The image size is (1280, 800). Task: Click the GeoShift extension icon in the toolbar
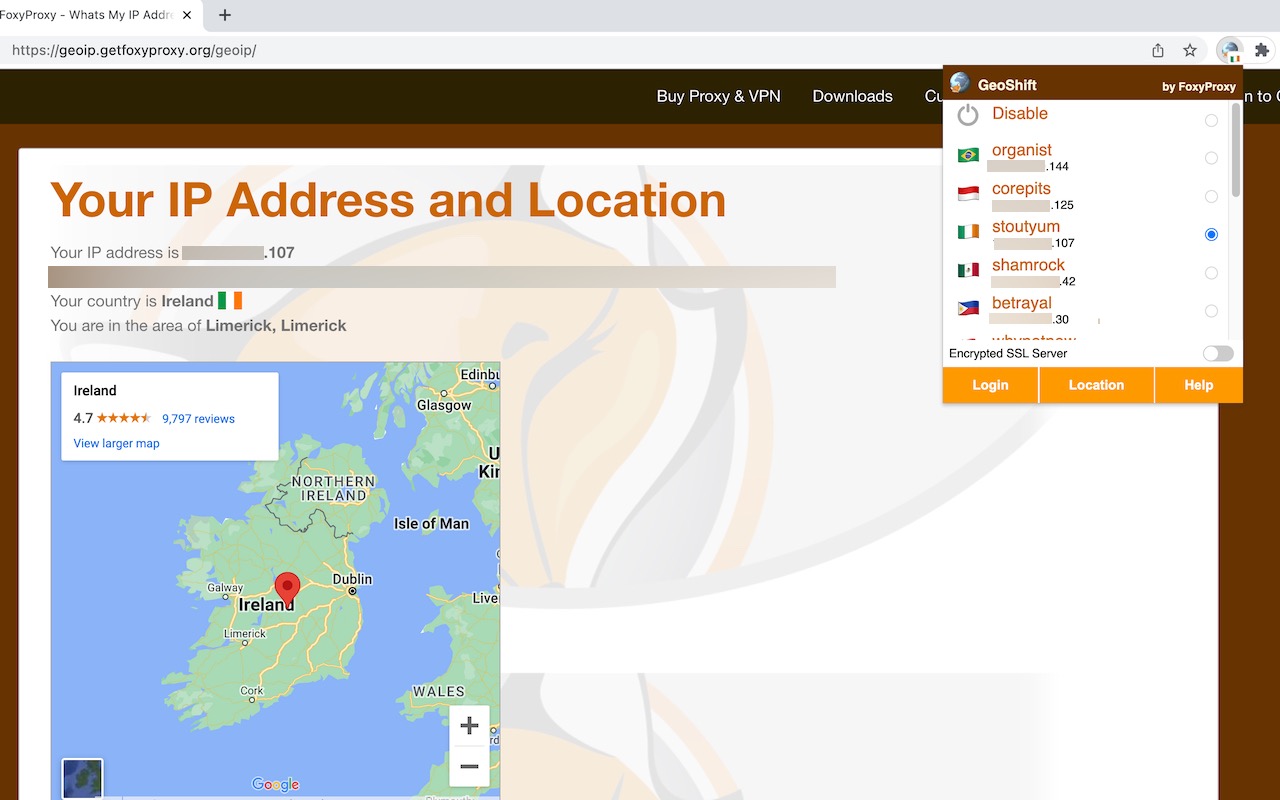[1229, 50]
